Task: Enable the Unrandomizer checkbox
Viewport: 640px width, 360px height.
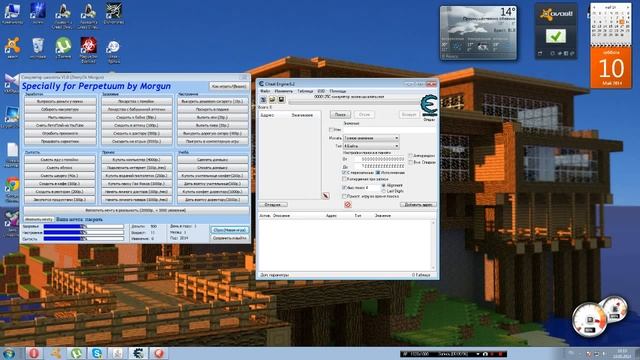Action: click(411, 156)
